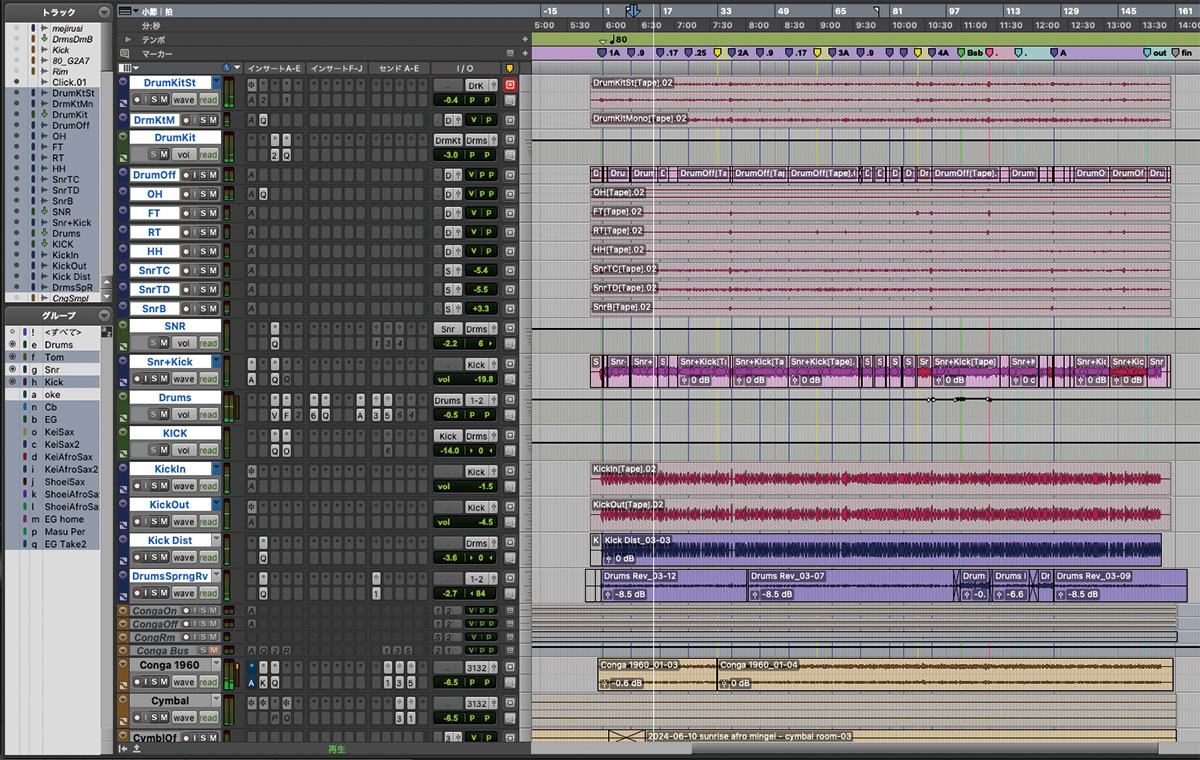This screenshot has width=1200, height=760.
Task: Click the read automation mode button on DrumKitSt
Action: (x=208, y=99)
